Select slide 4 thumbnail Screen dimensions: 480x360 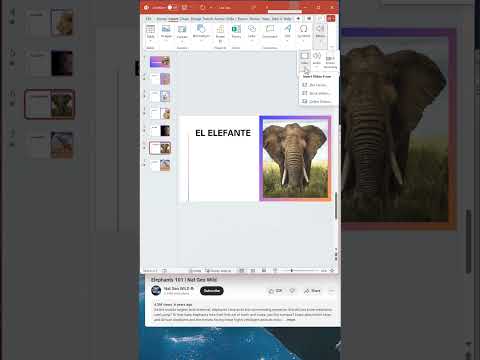tap(160, 114)
